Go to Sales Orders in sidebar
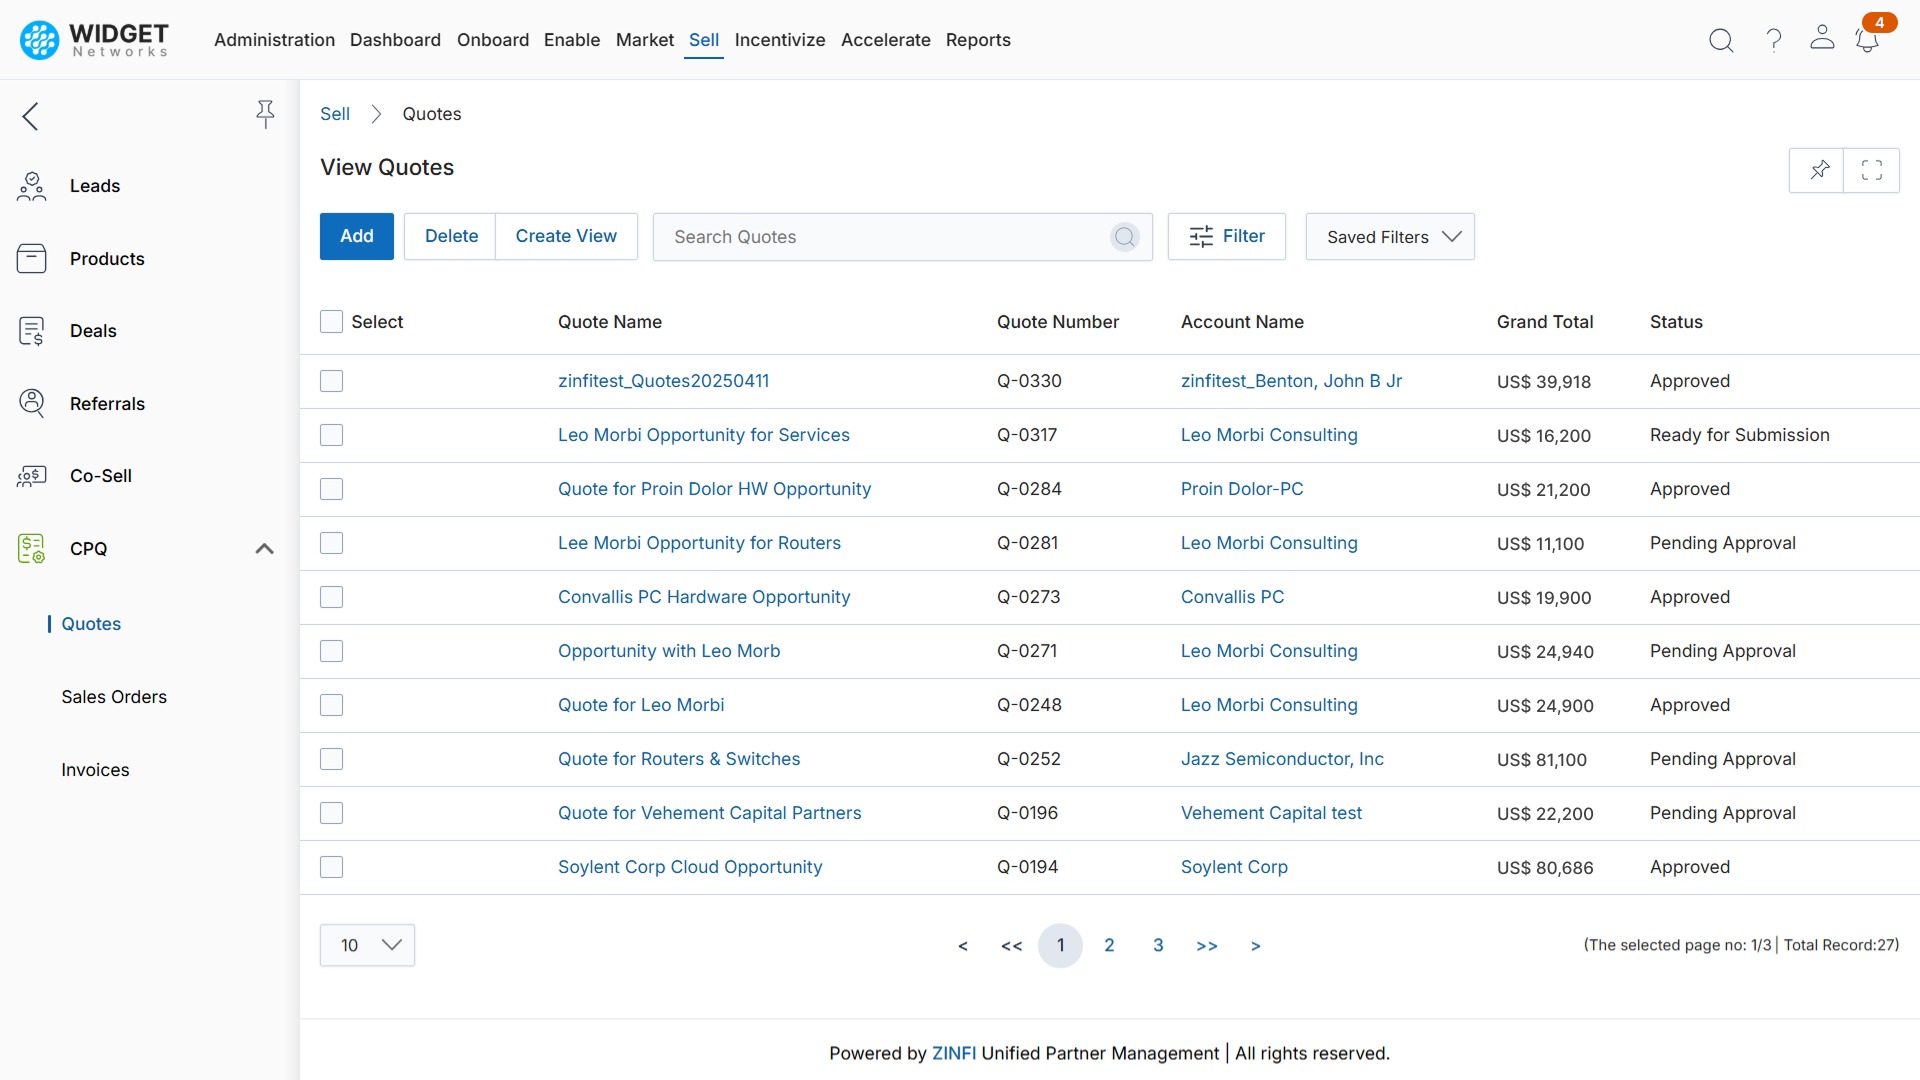Screen dimensions: 1920x1080 click(114, 697)
